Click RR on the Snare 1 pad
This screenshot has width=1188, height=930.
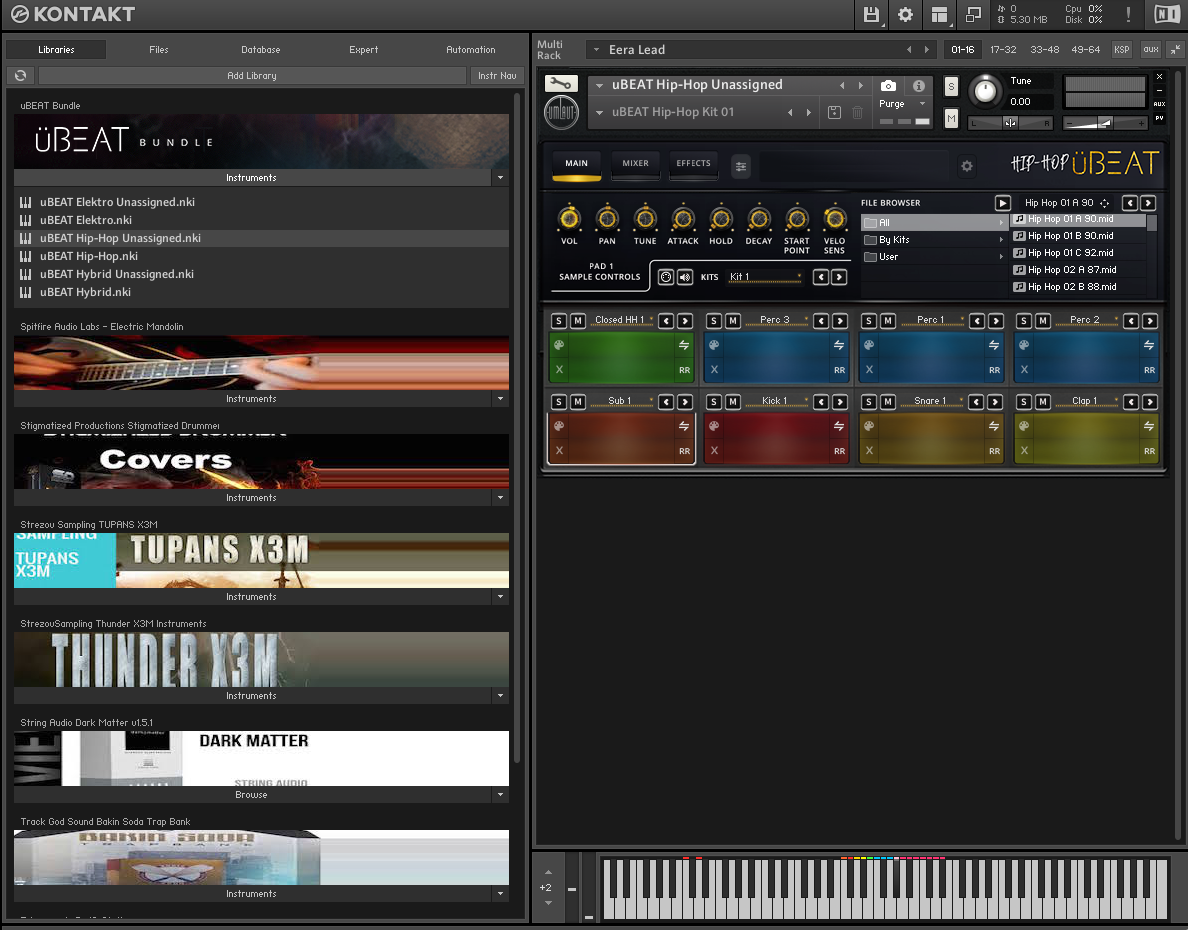point(995,451)
